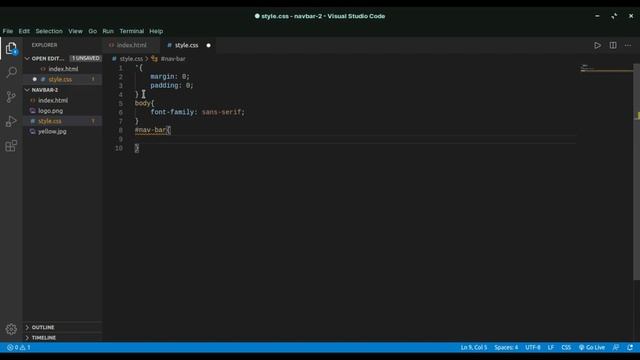Change the LF end of line sequence
Screen dimensions: 640x360
(x=551, y=347)
